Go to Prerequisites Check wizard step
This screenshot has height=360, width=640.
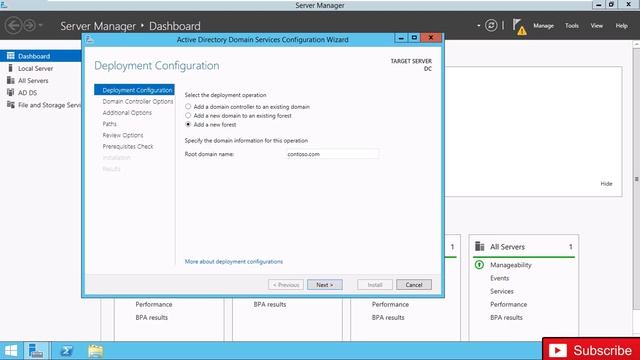point(128,146)
